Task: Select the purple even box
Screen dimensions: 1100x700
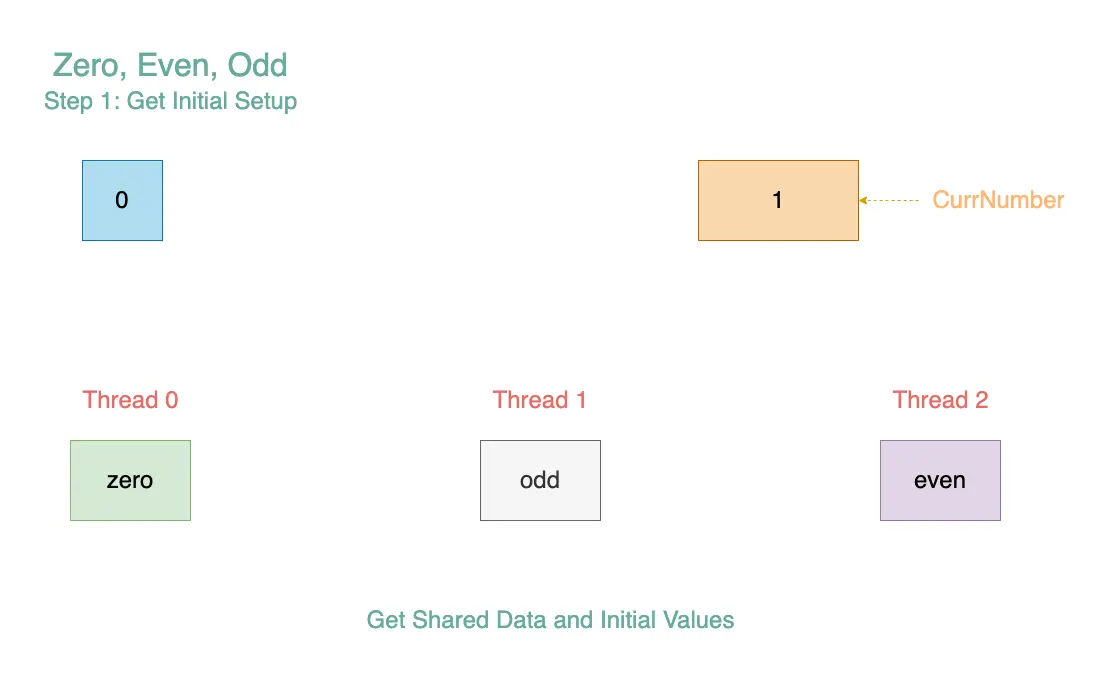Action: click(940, 480)
